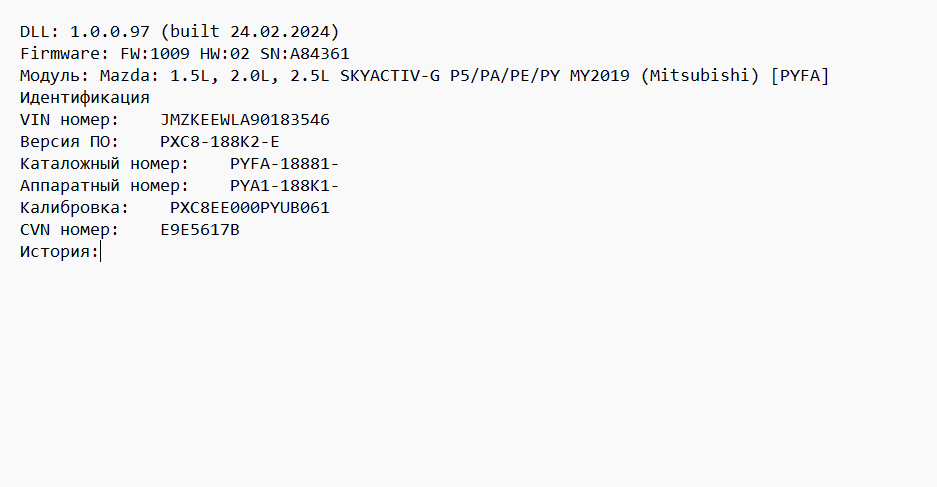Click the [PYFA] module code
937x487 pixels.
point(800,76)
